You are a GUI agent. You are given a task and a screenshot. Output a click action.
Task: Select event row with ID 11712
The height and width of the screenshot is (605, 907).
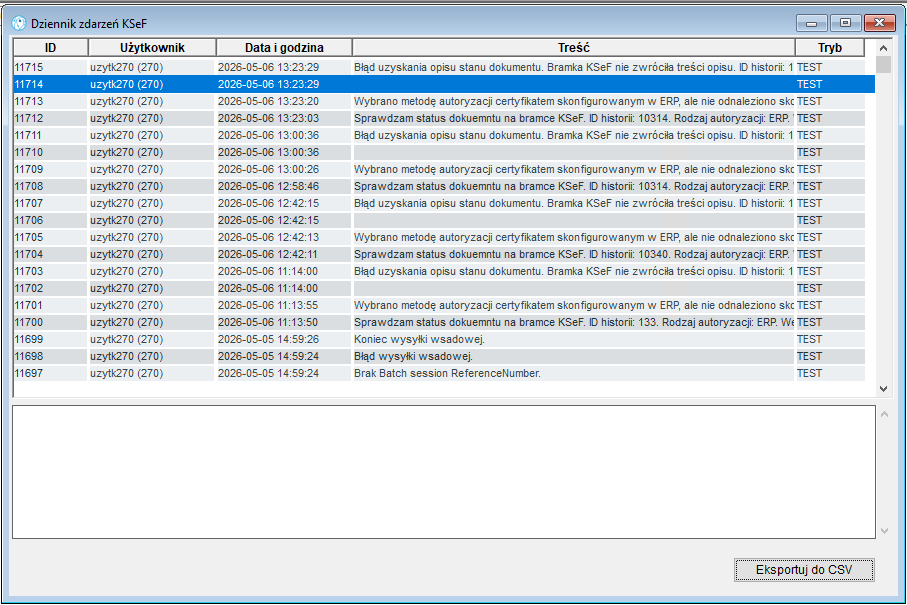click(439, 118)
